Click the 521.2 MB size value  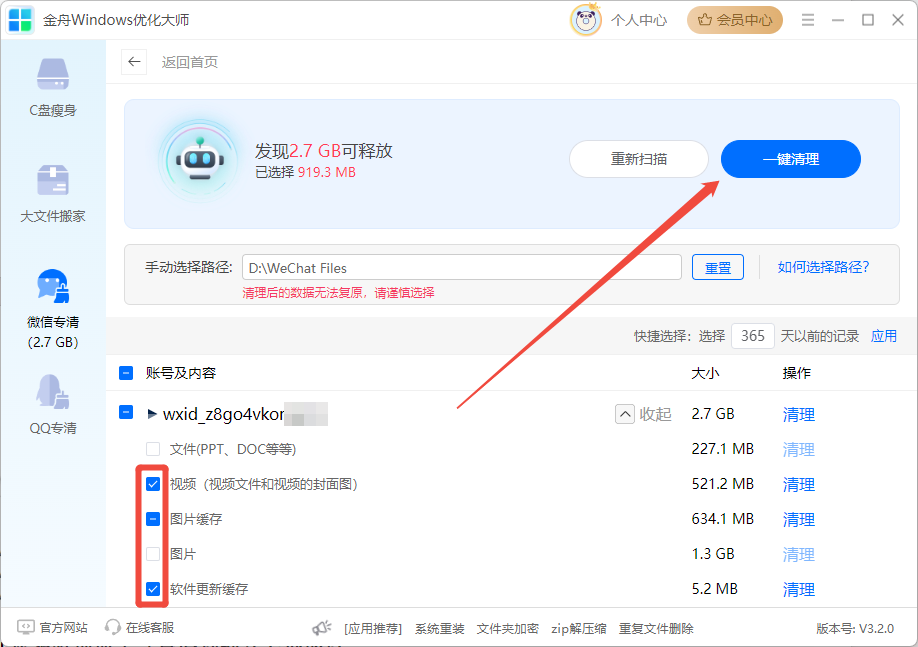pyautogui.click(x=722, y=484)
